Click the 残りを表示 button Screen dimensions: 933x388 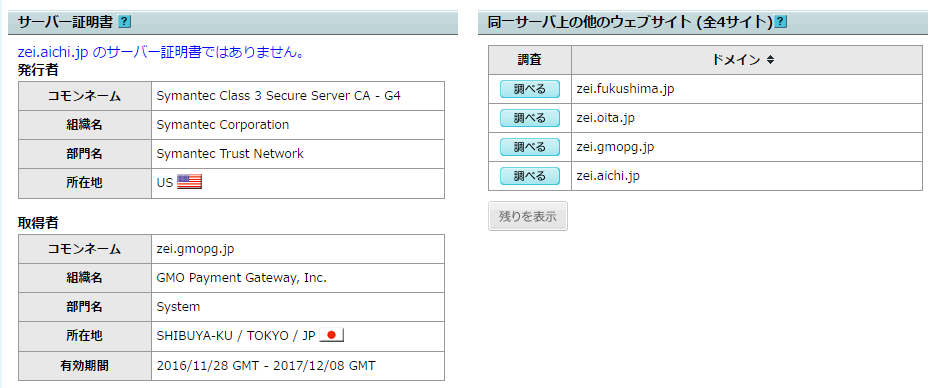click(x=528, y=217)
